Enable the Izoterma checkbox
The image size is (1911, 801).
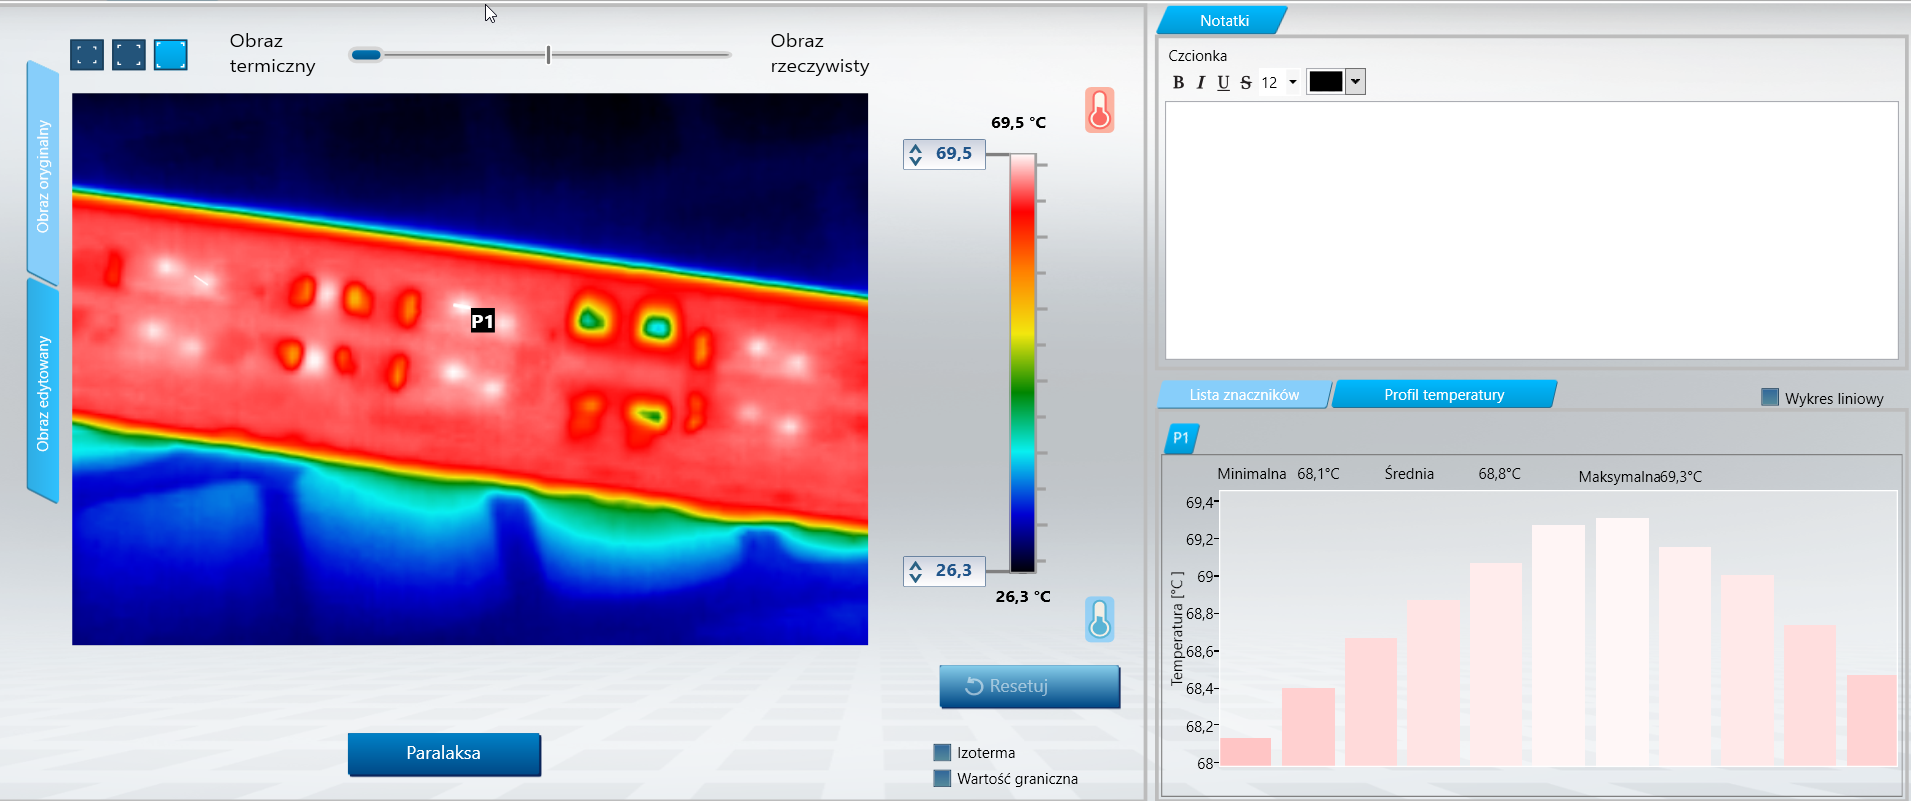[942, 753]
